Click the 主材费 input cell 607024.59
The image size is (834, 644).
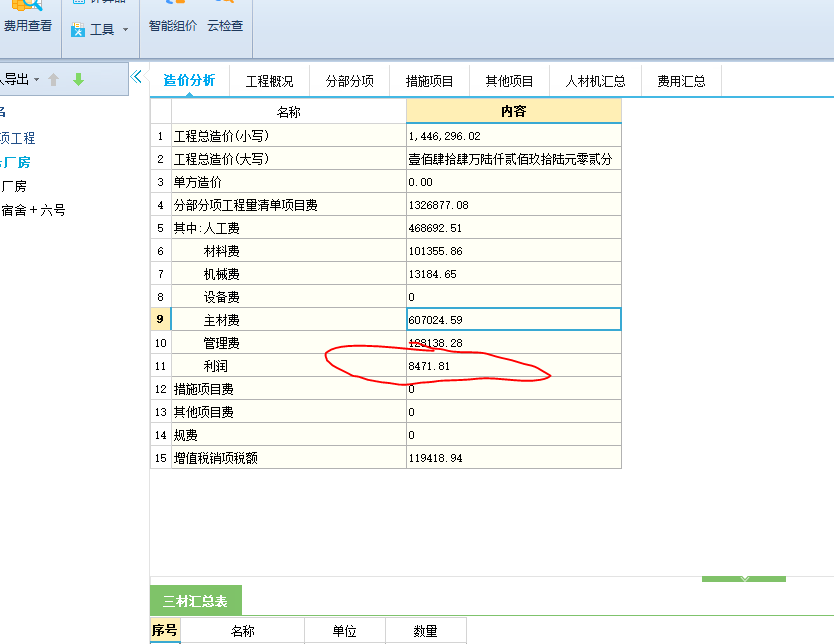(x=514, y=320)
